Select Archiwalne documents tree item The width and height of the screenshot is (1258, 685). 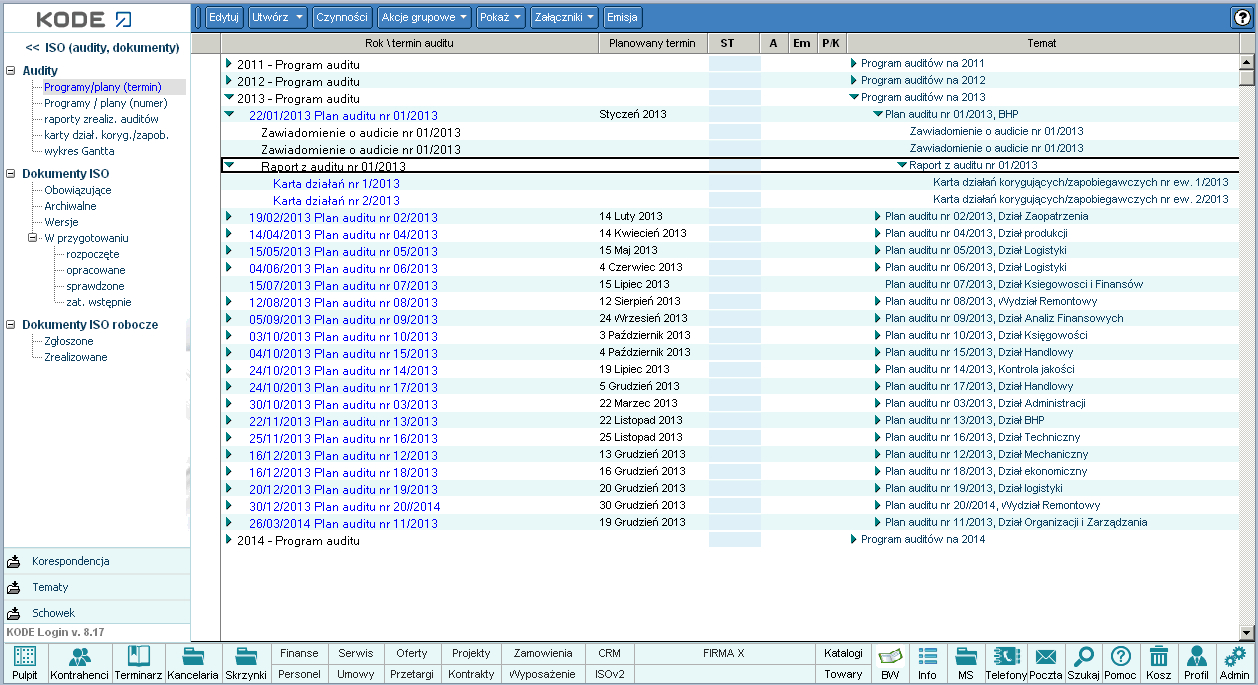click(70, 206)
